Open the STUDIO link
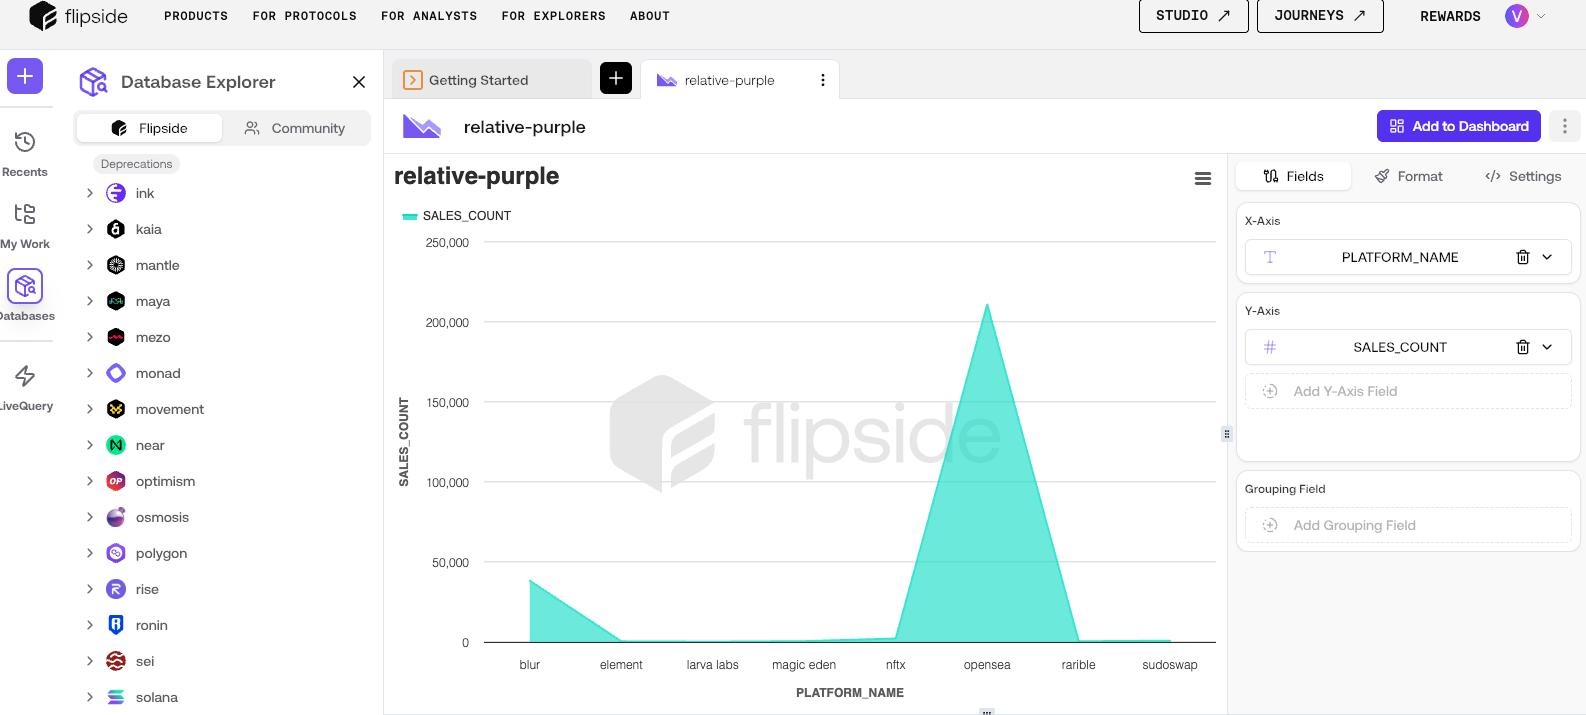The image size is (1586, 715). tap(1194, 16)
